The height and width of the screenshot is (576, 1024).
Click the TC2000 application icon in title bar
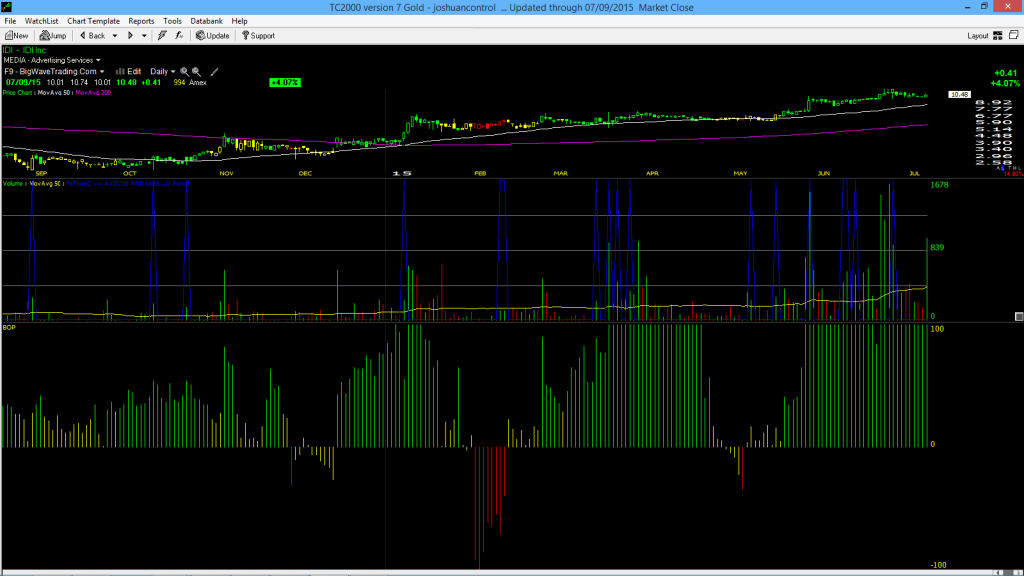[x=7, y=7]
